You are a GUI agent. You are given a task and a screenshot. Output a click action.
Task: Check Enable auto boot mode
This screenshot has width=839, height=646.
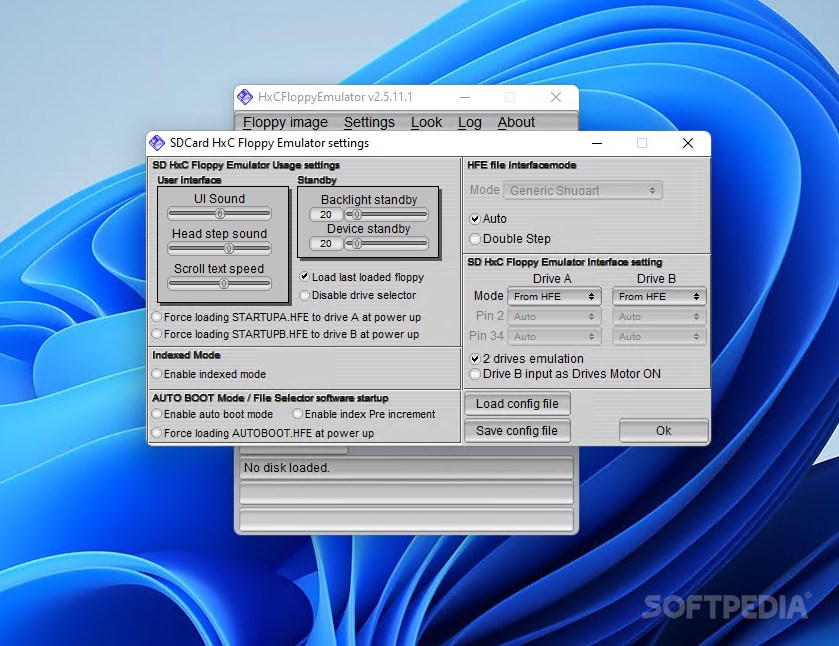click(156, 414)
